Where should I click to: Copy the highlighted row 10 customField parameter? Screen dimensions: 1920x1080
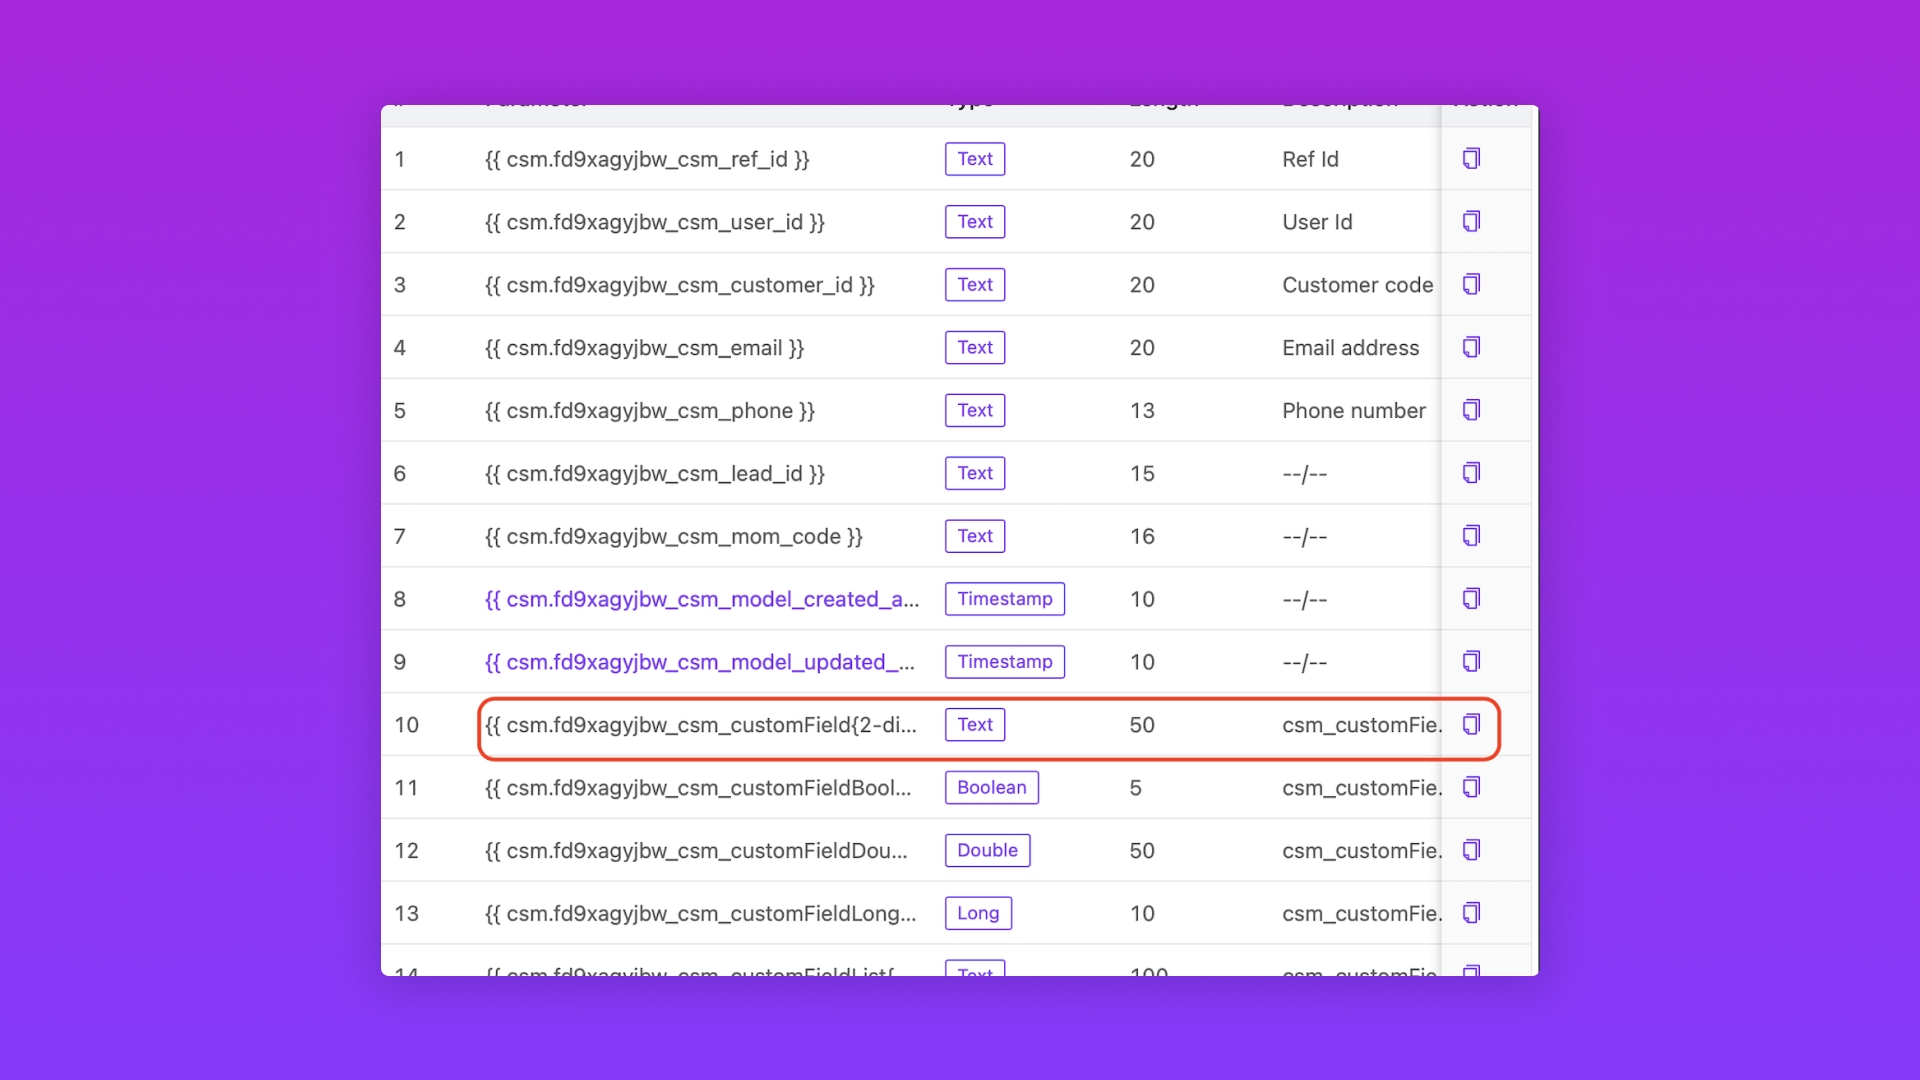click(x=1471, y=725)
